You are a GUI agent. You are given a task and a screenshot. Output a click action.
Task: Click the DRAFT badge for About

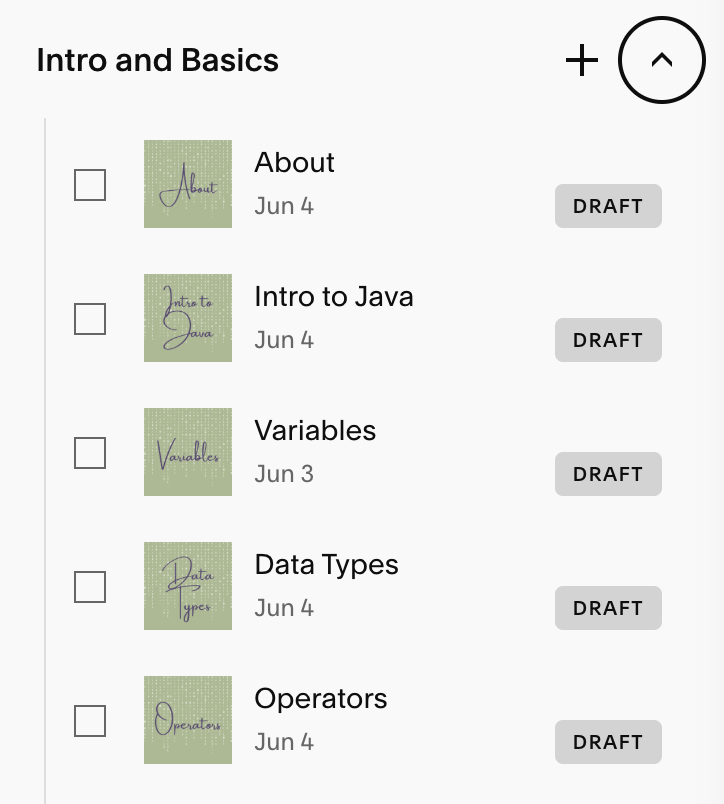[608, 206]
